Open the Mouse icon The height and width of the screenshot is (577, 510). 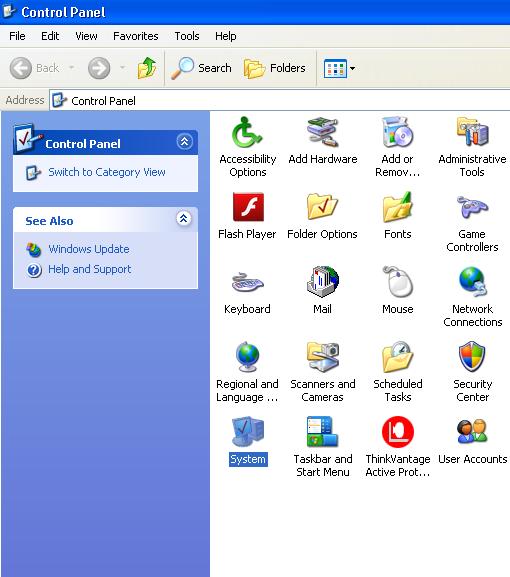(x=397, y=282)
